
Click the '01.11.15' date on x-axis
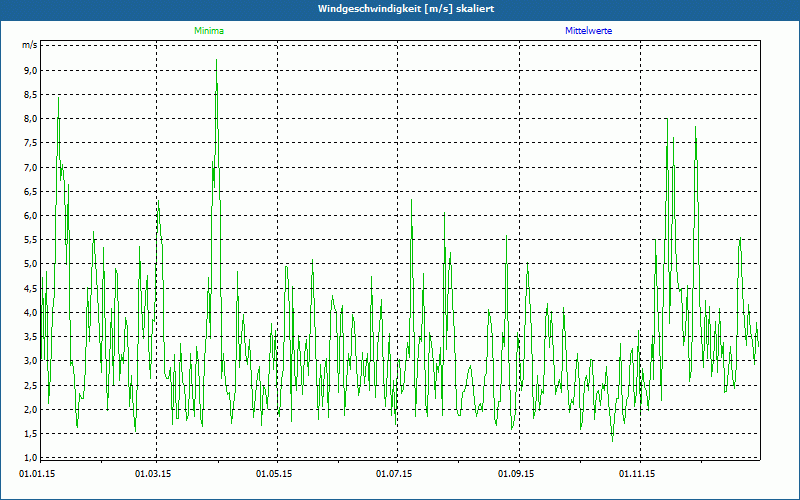point(637,474)
